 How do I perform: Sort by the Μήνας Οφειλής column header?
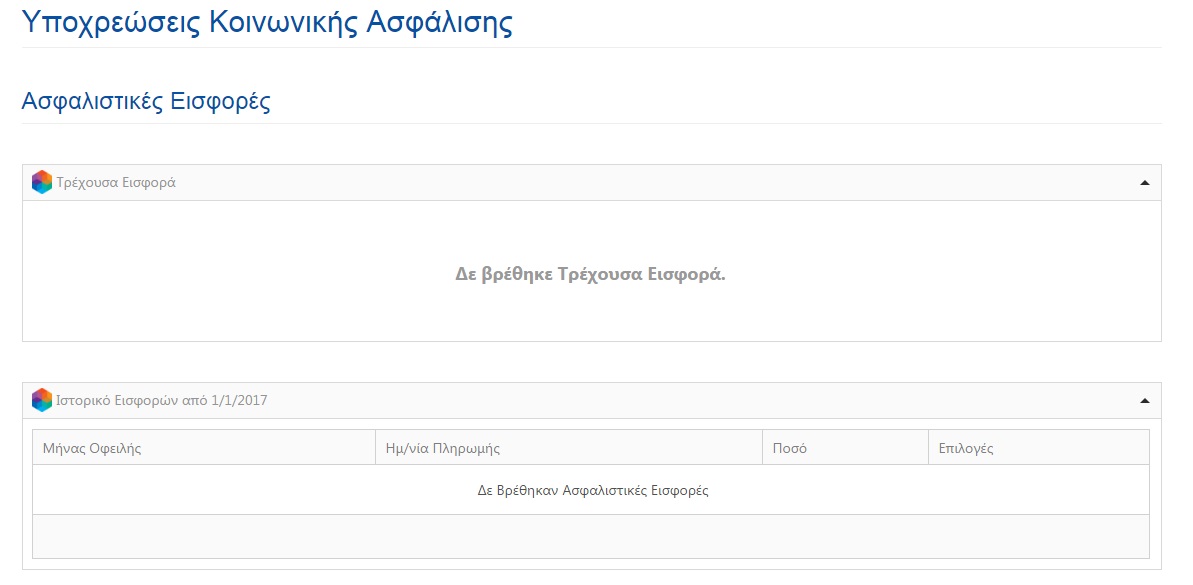[x=92, y=448]
